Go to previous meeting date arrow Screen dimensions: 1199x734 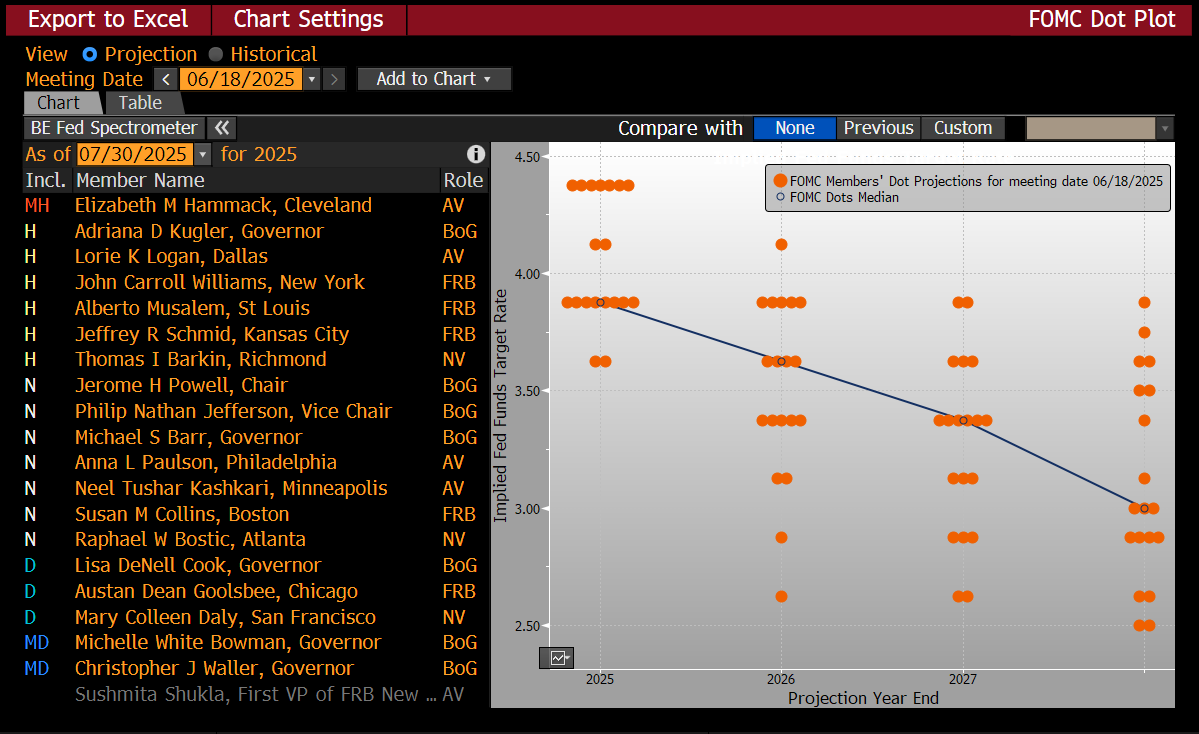(166, 80)
